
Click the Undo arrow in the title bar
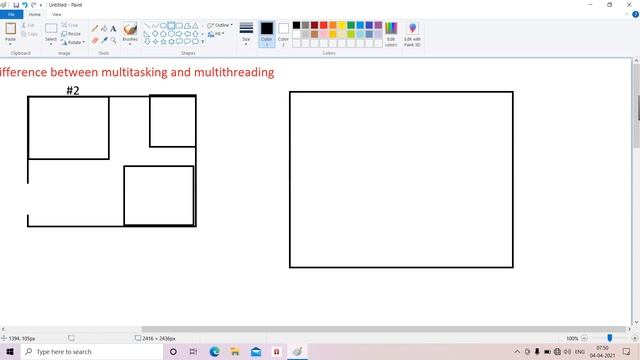[24, 5]
